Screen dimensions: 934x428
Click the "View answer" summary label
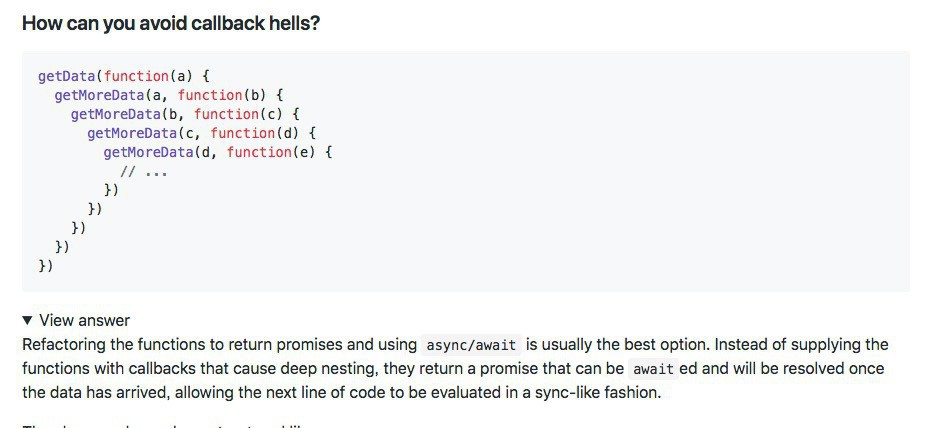(84, 321)
